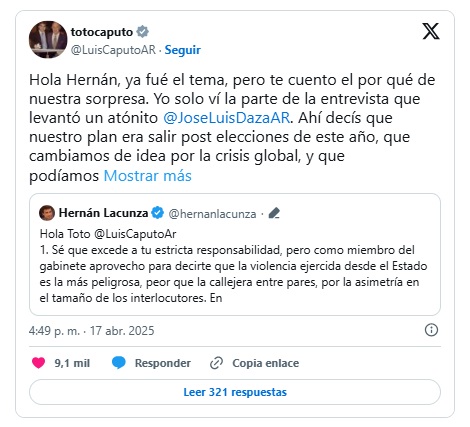Open Leer 321 respuestas
The width and height of the screenshot is (470, 427).
coord(235,392)
